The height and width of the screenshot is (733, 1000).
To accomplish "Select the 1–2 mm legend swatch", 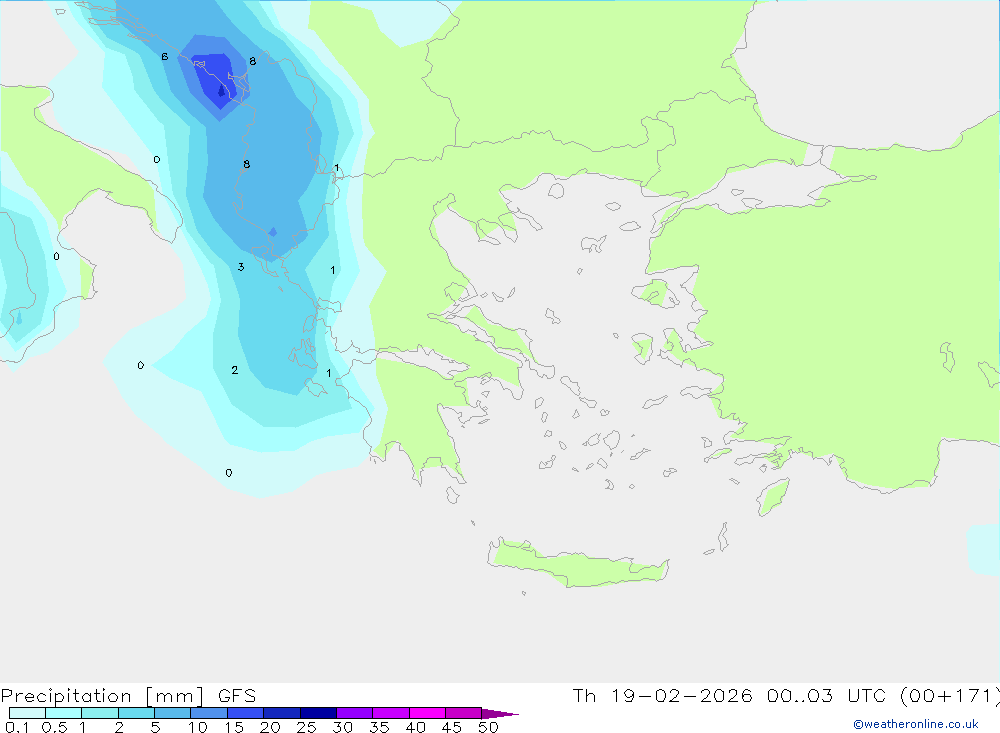I will 100,713.
